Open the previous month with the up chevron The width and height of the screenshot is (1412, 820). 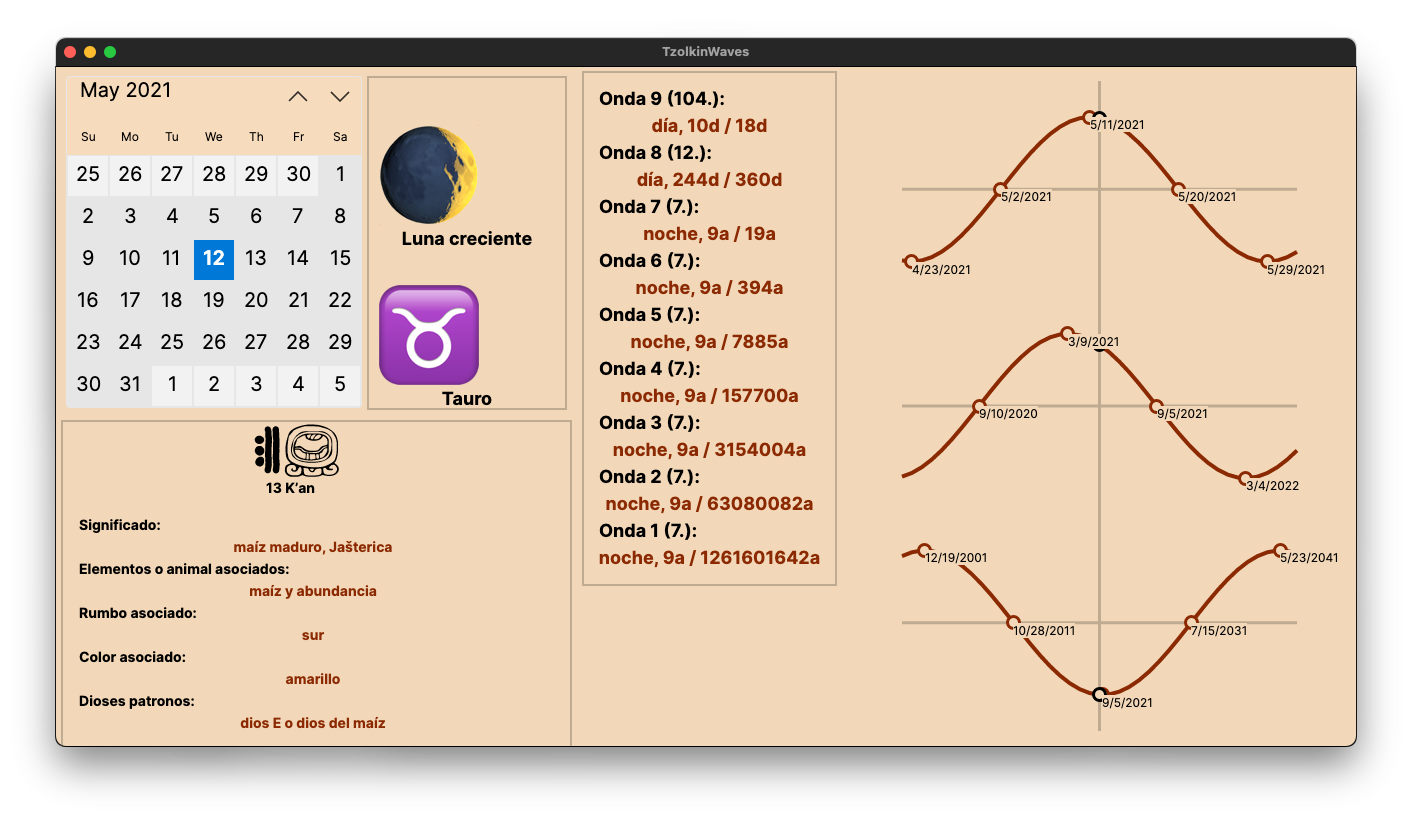pos(297,95)
